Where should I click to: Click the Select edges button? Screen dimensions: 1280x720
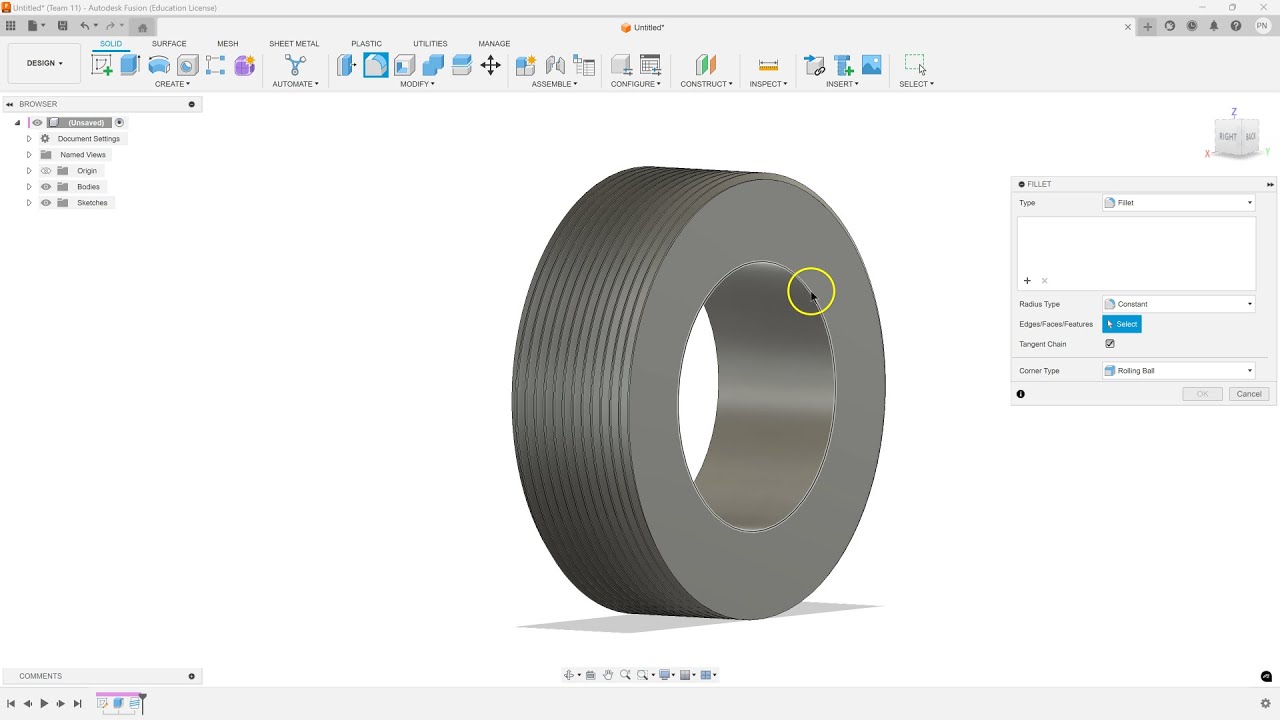tap(1121, 324)
